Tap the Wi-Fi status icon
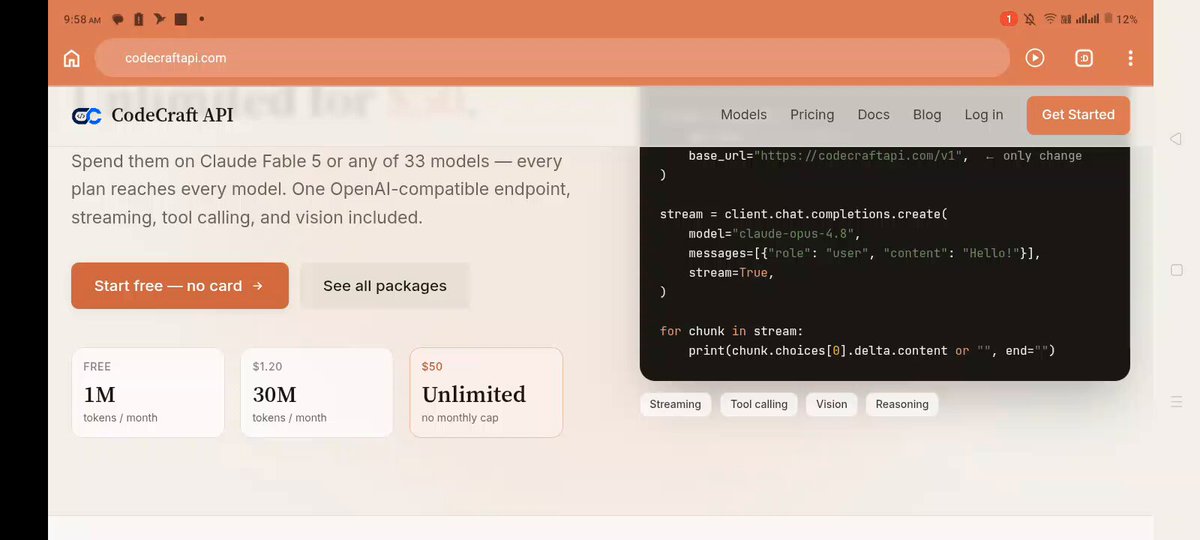 [1050, 19]
